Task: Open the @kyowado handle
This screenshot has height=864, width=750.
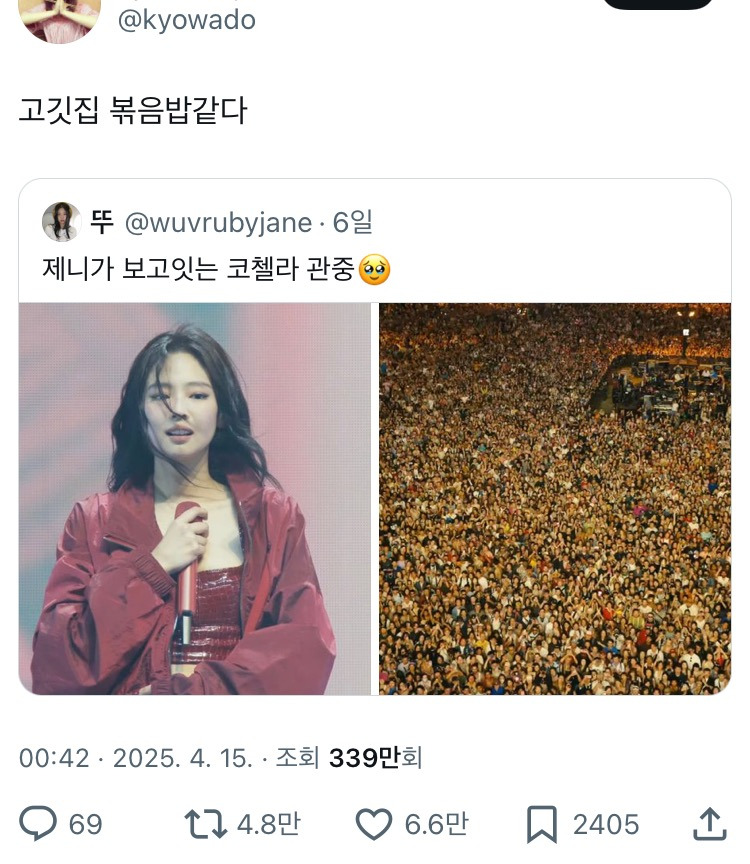Action: click(x=186, y=20)
